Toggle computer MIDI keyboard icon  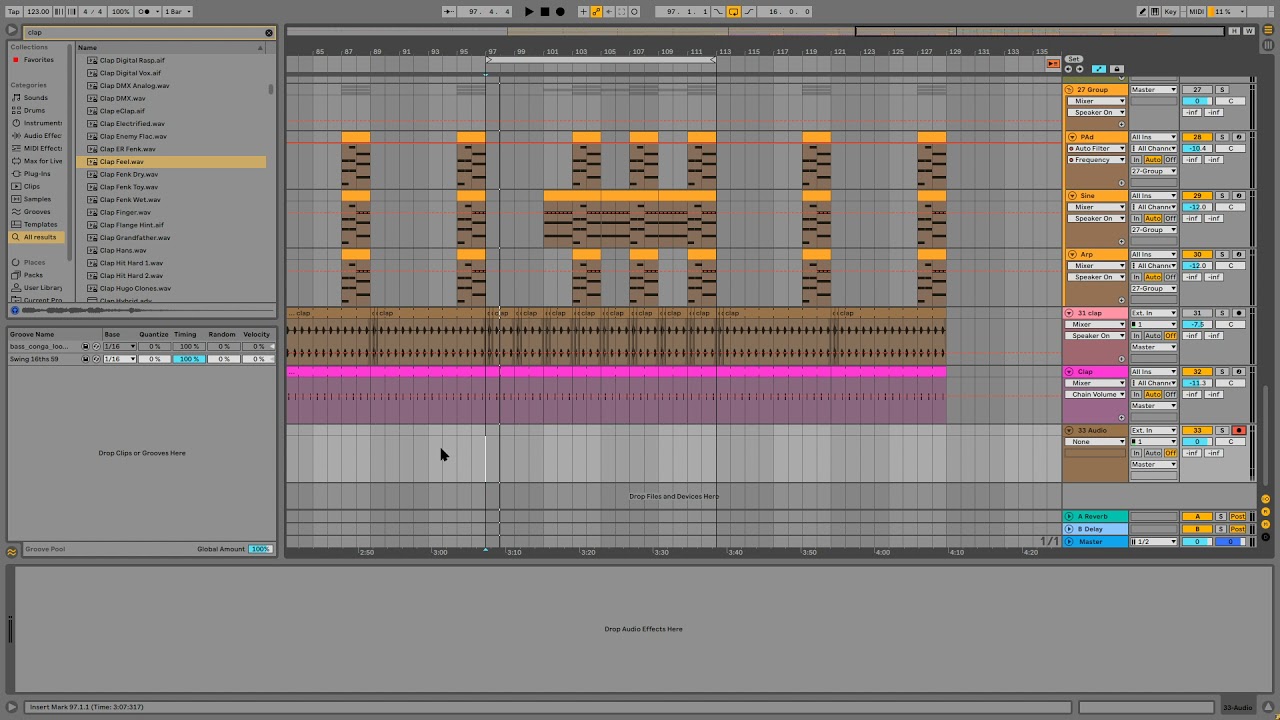1155,12
